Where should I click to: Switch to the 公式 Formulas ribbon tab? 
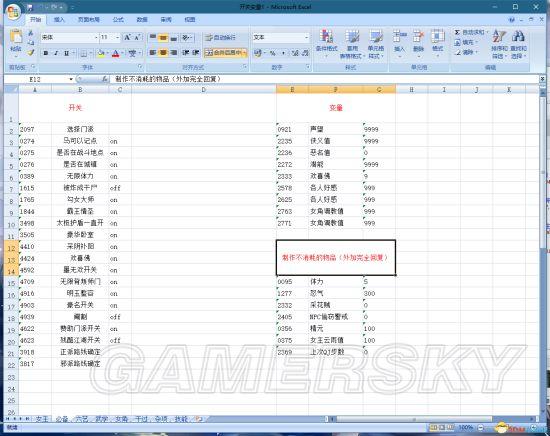coord(118,20)
